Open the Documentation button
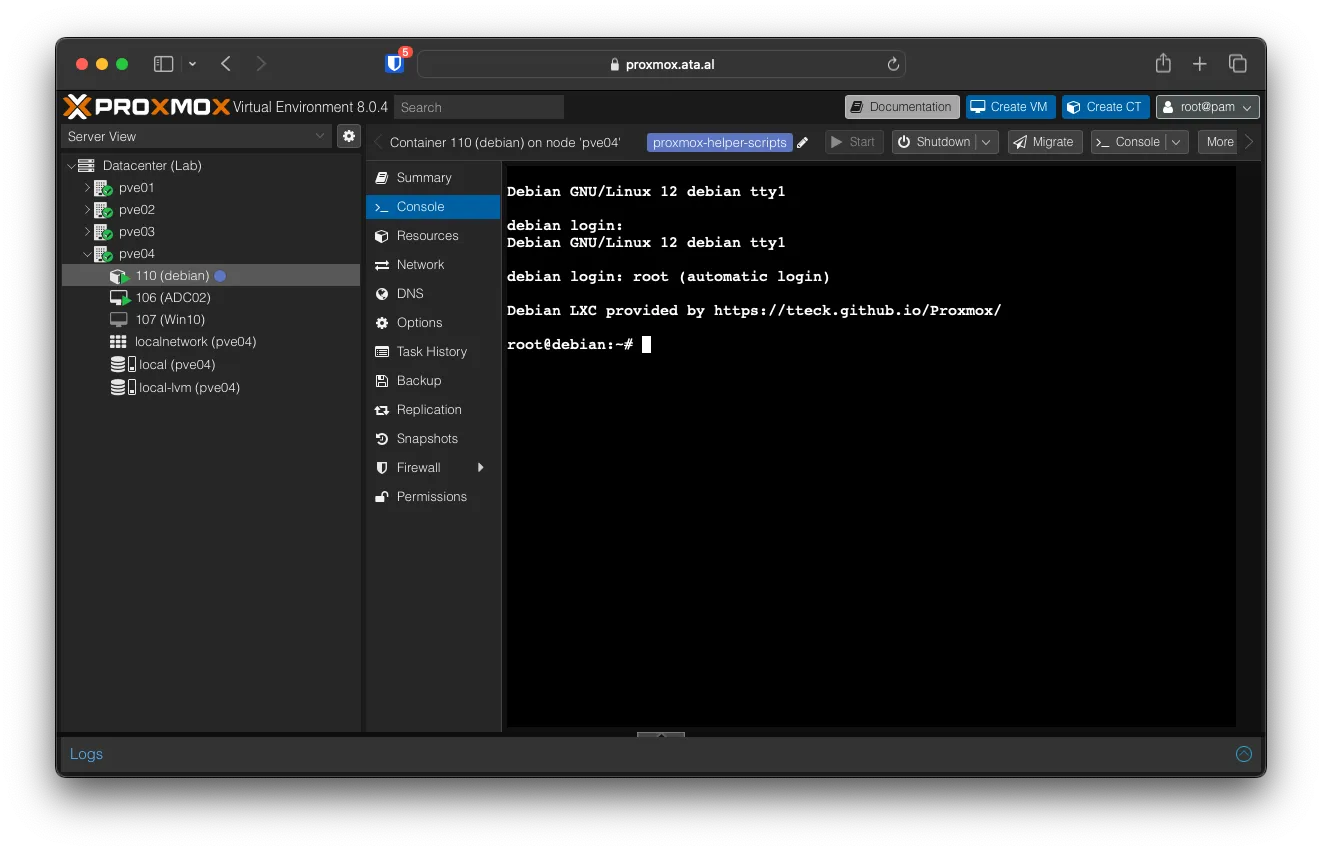The width and height of the screenshot is (1322, 851). pyautogui.click(x=902, y=107)
